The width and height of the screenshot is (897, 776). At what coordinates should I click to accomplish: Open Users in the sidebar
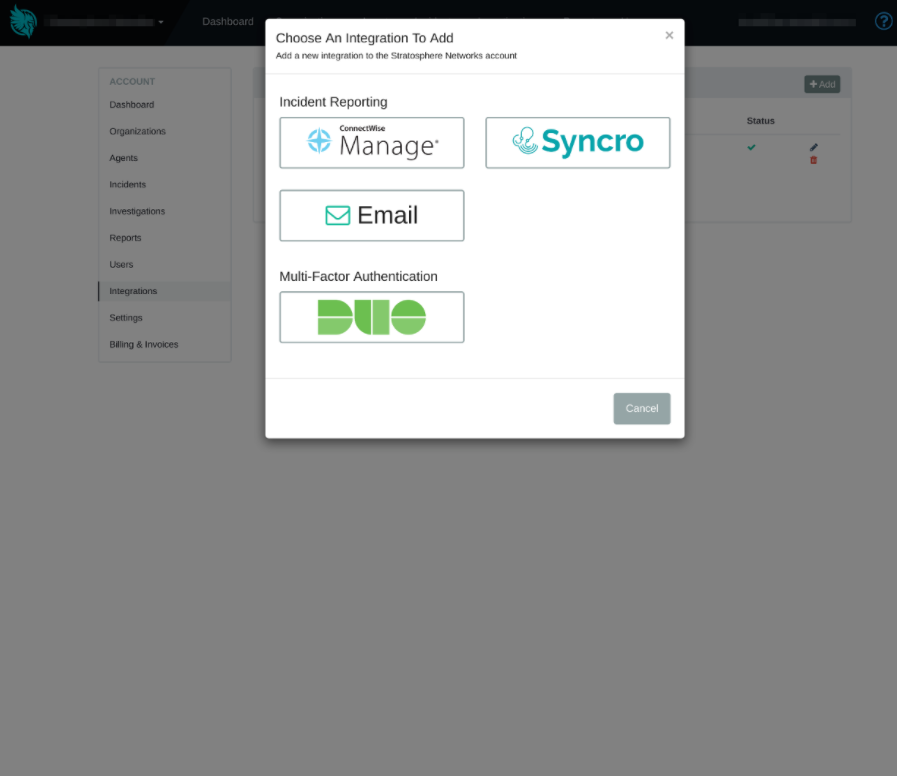[x=121, y=264]
